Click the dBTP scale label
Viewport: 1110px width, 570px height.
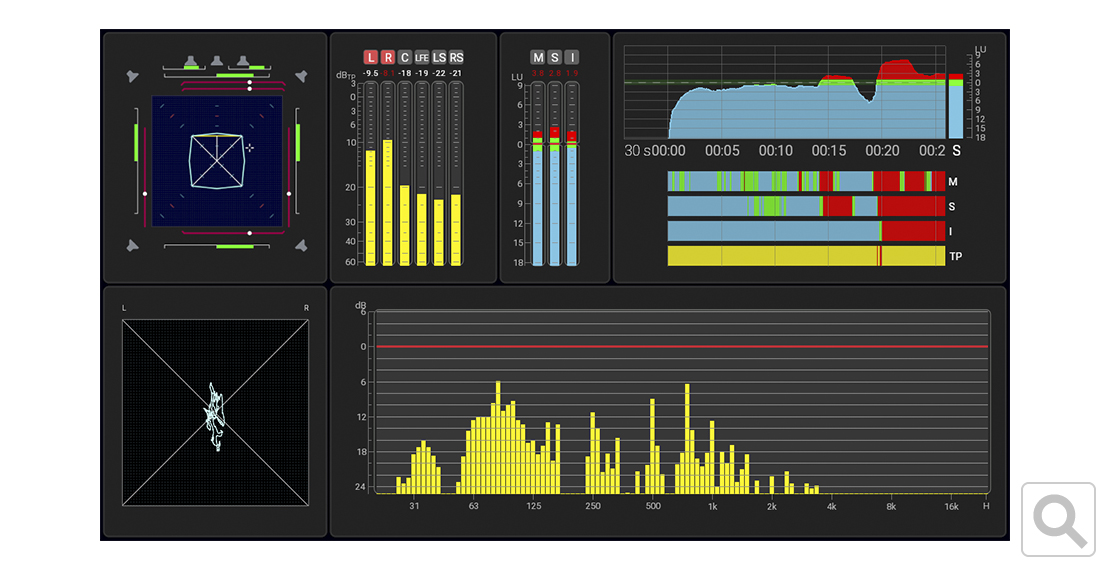tap(345, 75)
